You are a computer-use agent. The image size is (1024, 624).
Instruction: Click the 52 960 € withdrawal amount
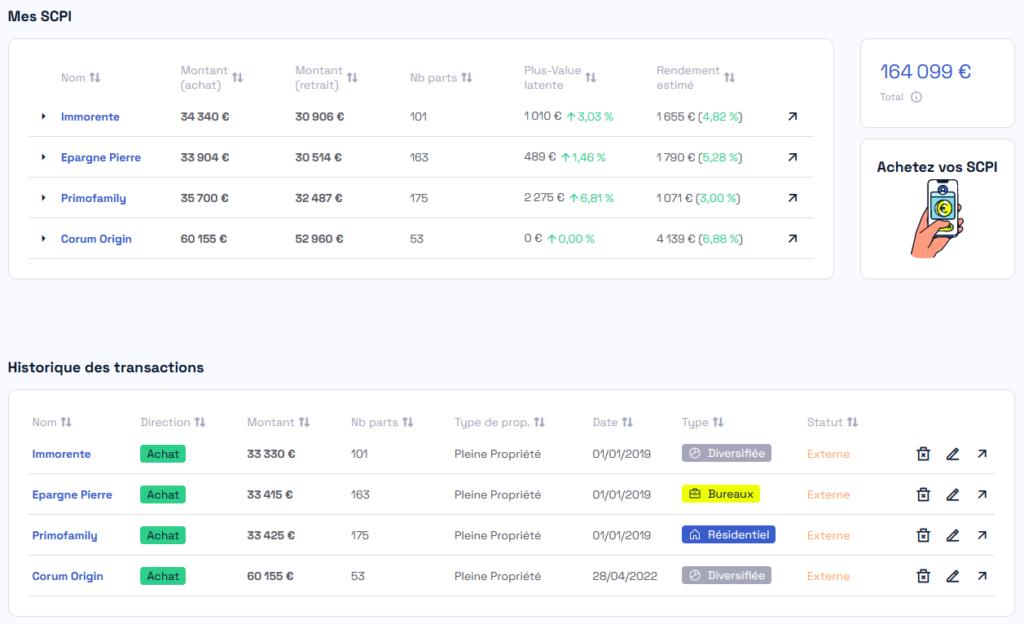coord(319,239)
